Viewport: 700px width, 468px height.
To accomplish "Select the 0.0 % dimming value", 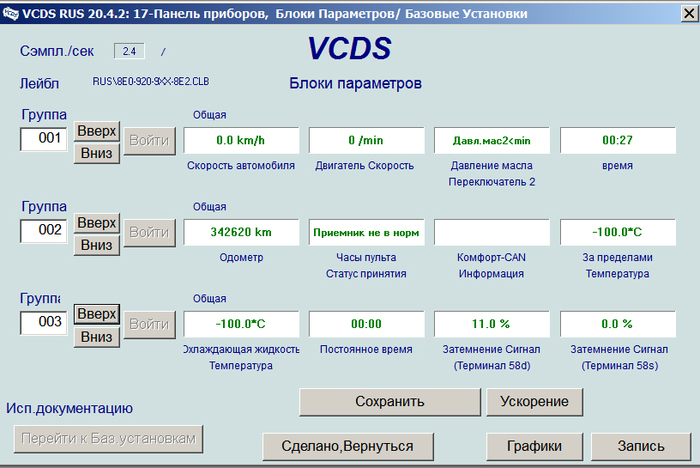I will (x=618, y=324).
